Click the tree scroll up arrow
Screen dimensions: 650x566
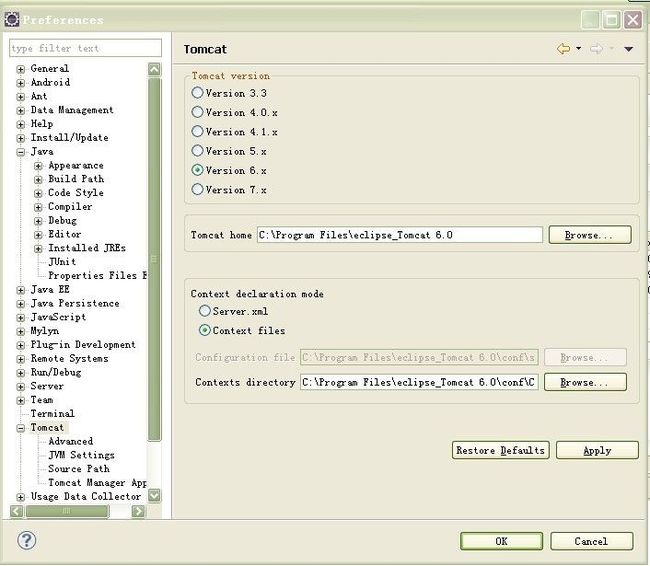[154, 69]
